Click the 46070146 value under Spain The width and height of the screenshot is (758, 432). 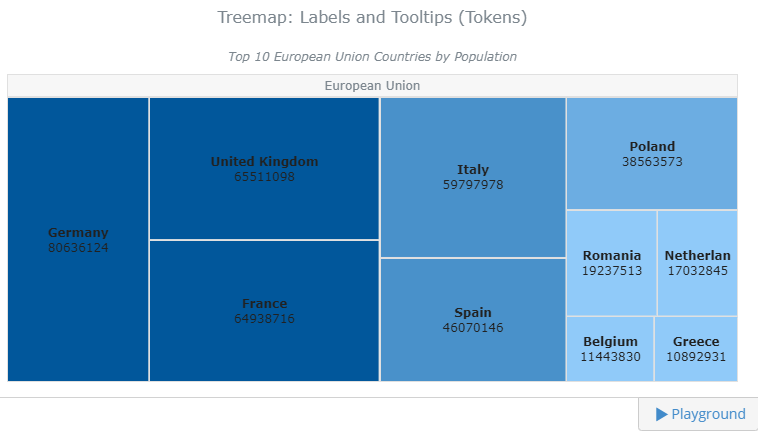(x=473, y=328)
